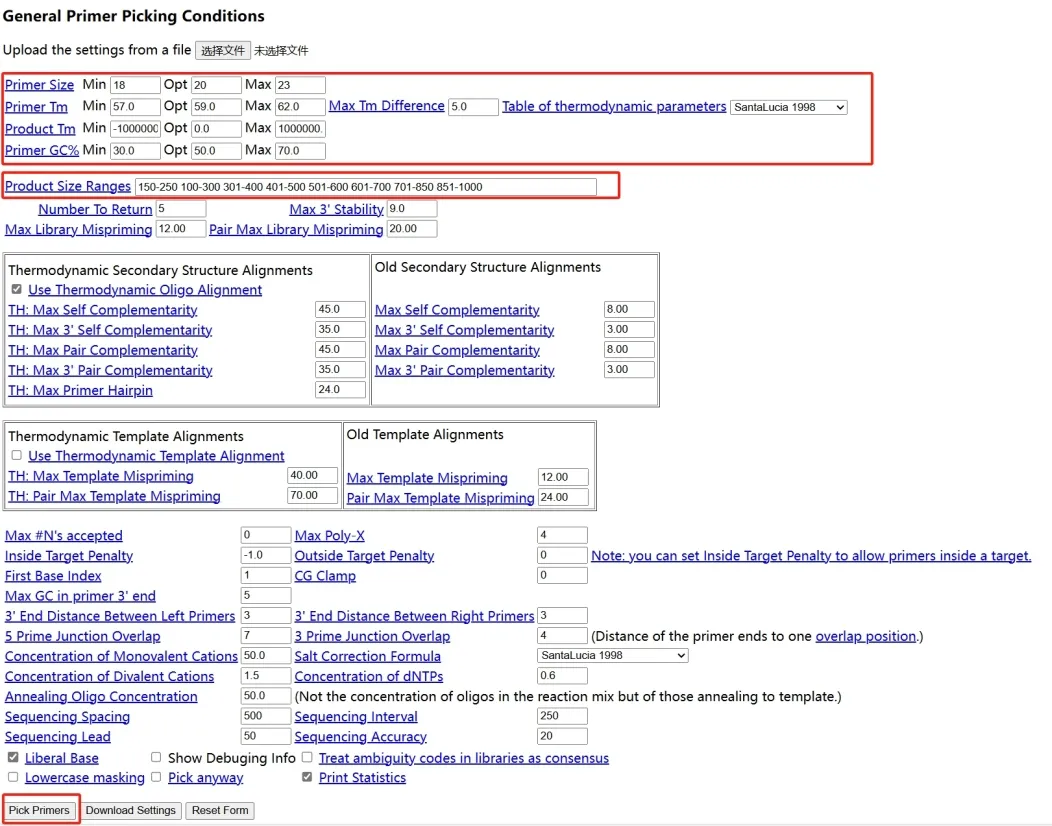Enable Lowercase masking checkbox
Screen dimensions: 1052x826
pyautogui.click(x=13, y=776)
